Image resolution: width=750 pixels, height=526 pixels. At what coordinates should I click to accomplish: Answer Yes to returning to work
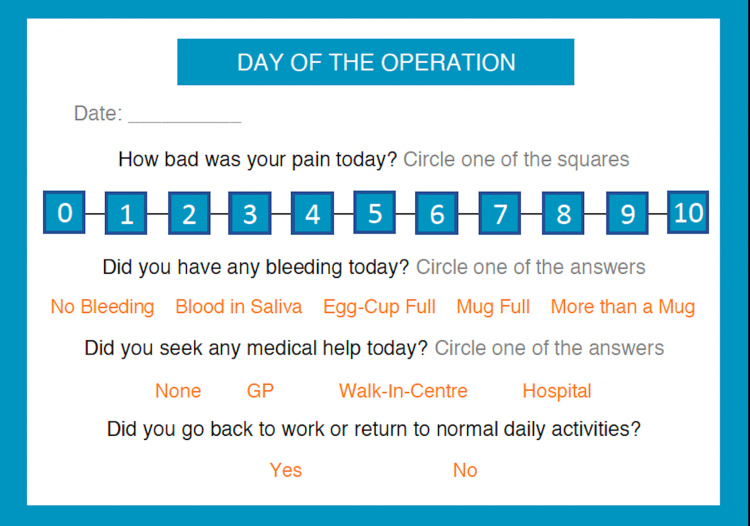point(286,470)
